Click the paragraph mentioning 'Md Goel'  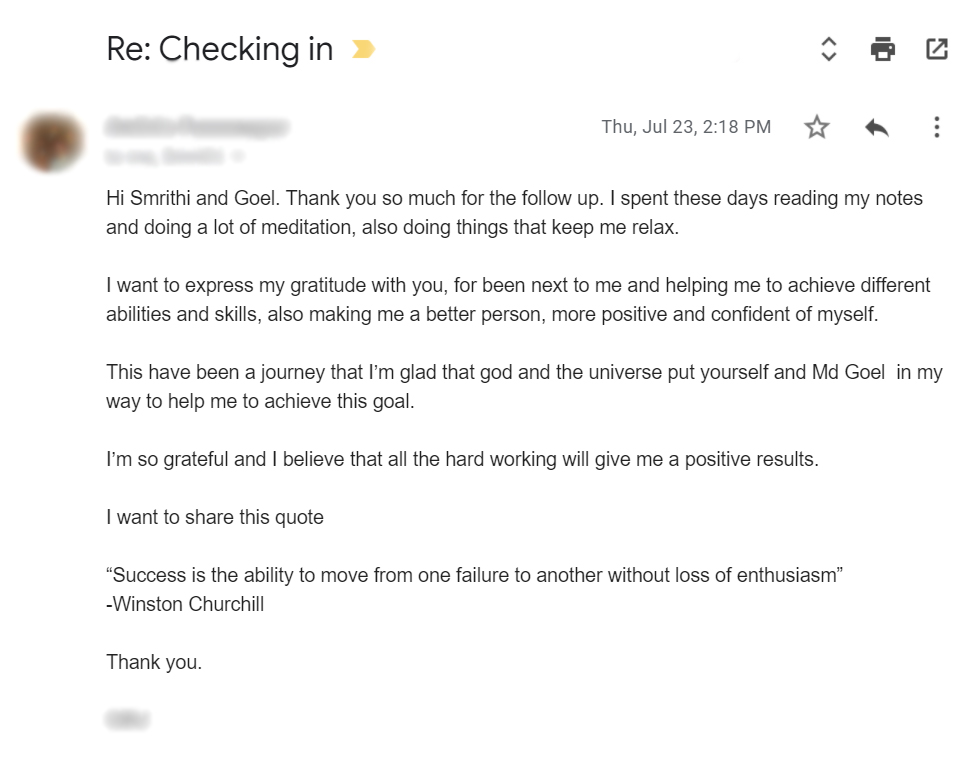pyautogui.click(x=524, y=386)
